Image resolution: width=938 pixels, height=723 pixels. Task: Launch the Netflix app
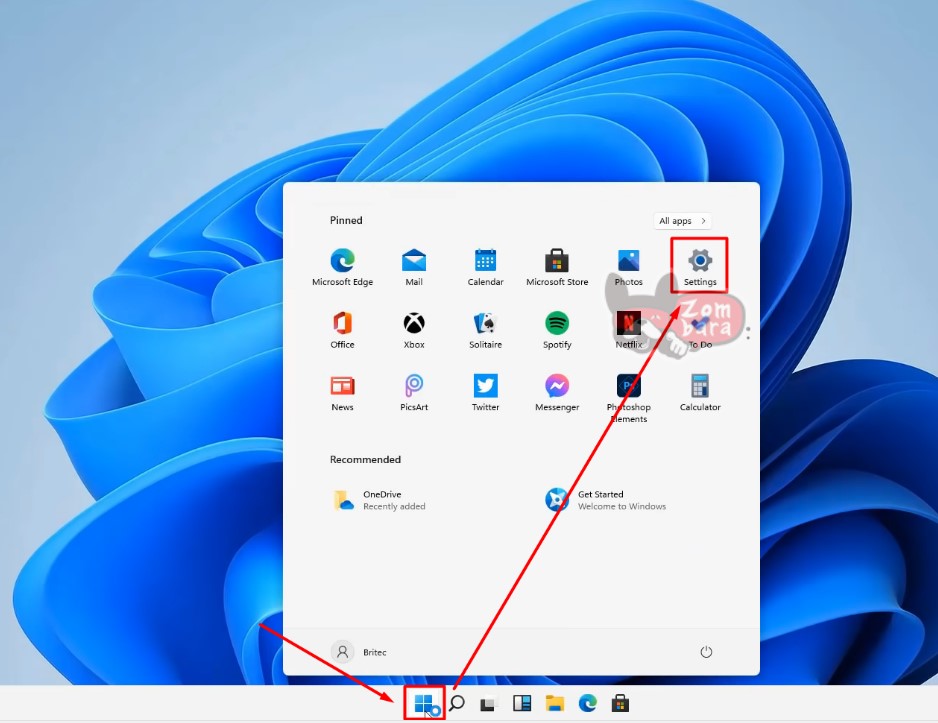tap(628, 330)
